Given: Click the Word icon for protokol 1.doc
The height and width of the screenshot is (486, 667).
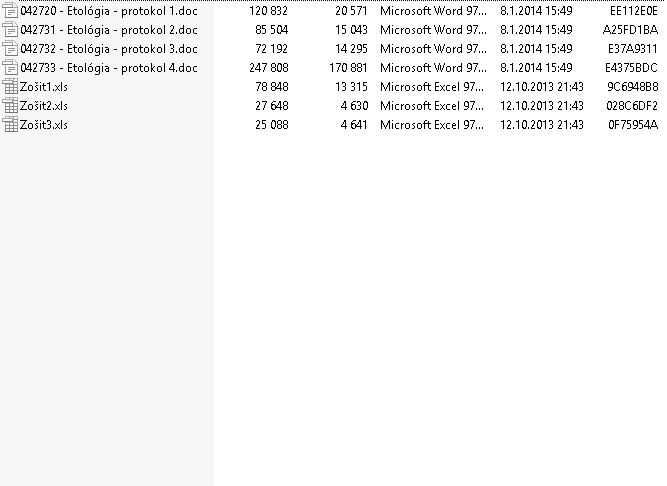Looking at the screenshot, I should 10,11.
